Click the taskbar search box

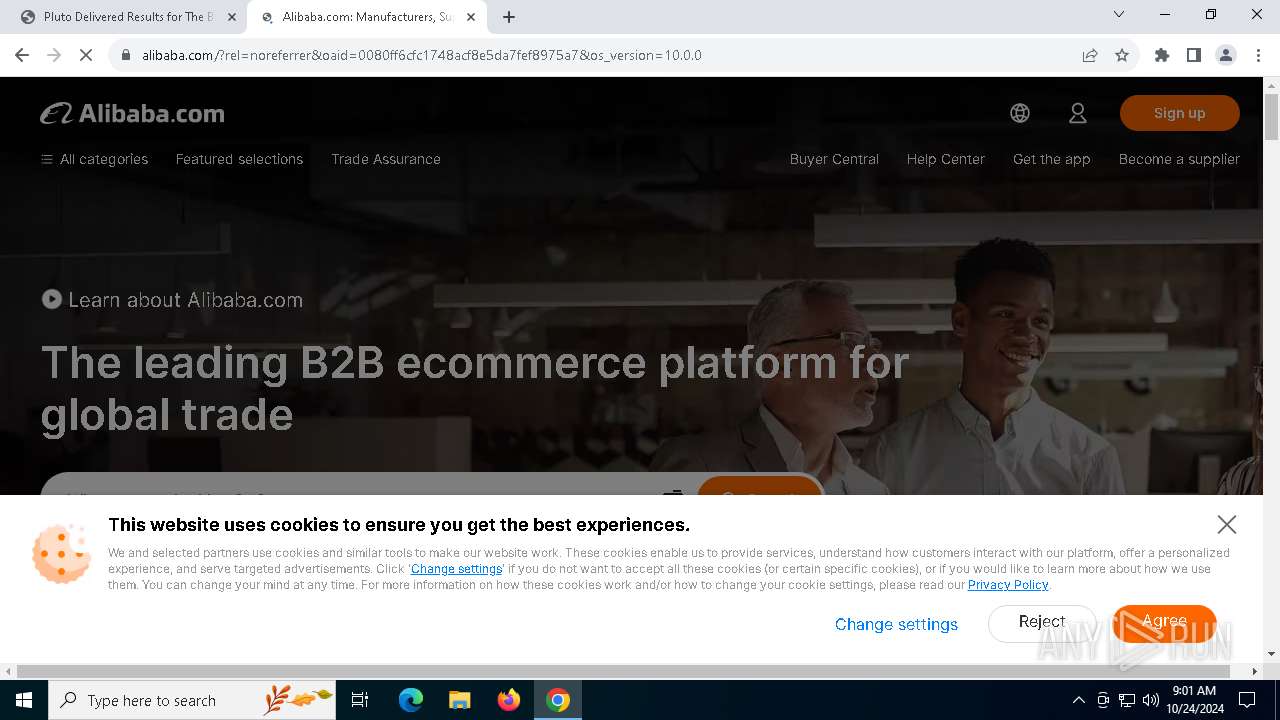(x=192, y=700)
